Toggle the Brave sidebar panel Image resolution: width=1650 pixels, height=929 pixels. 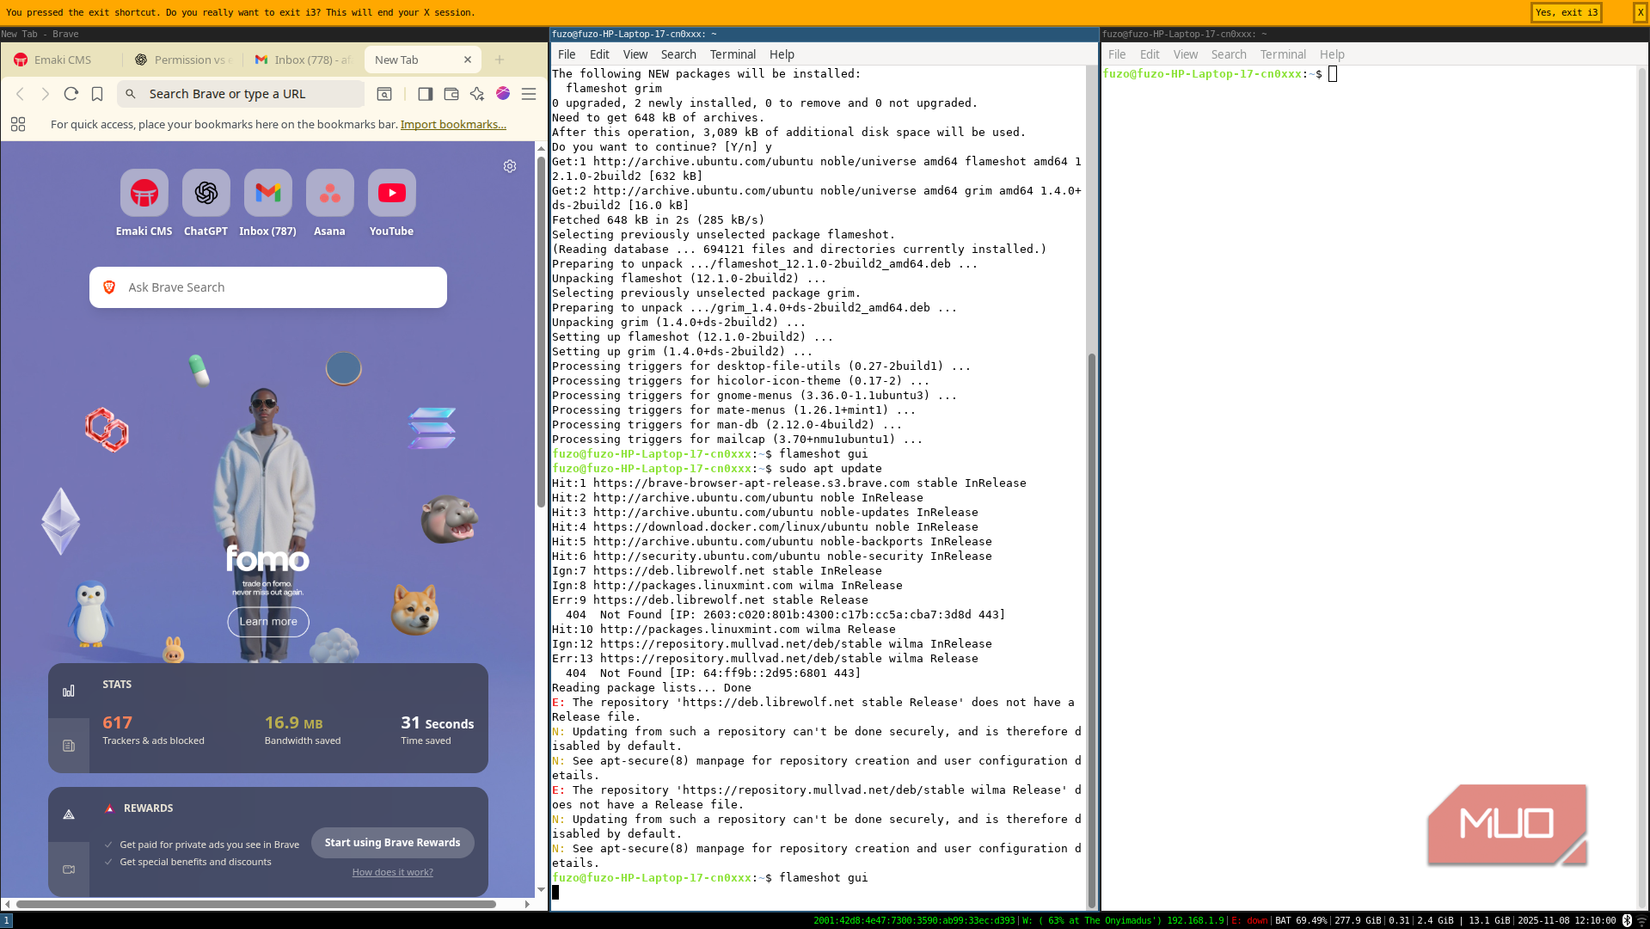(x=425, y=93)
